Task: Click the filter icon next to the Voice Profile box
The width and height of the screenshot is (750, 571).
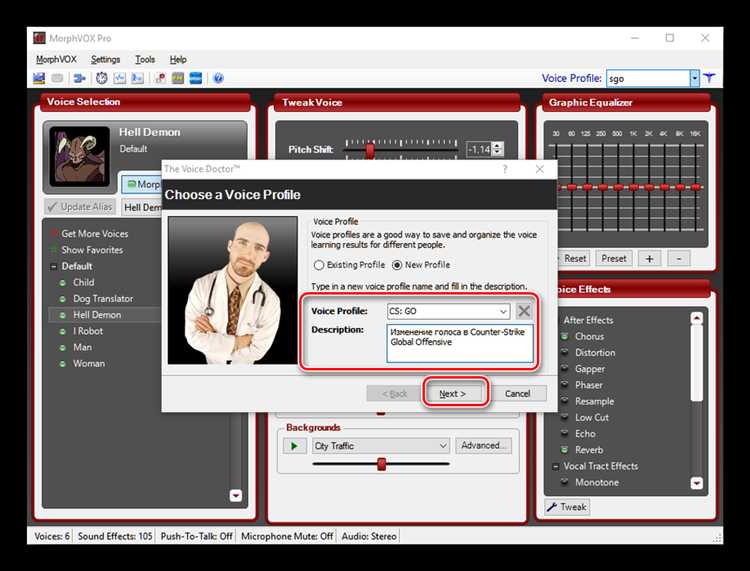Action: [x=709, y=77]
